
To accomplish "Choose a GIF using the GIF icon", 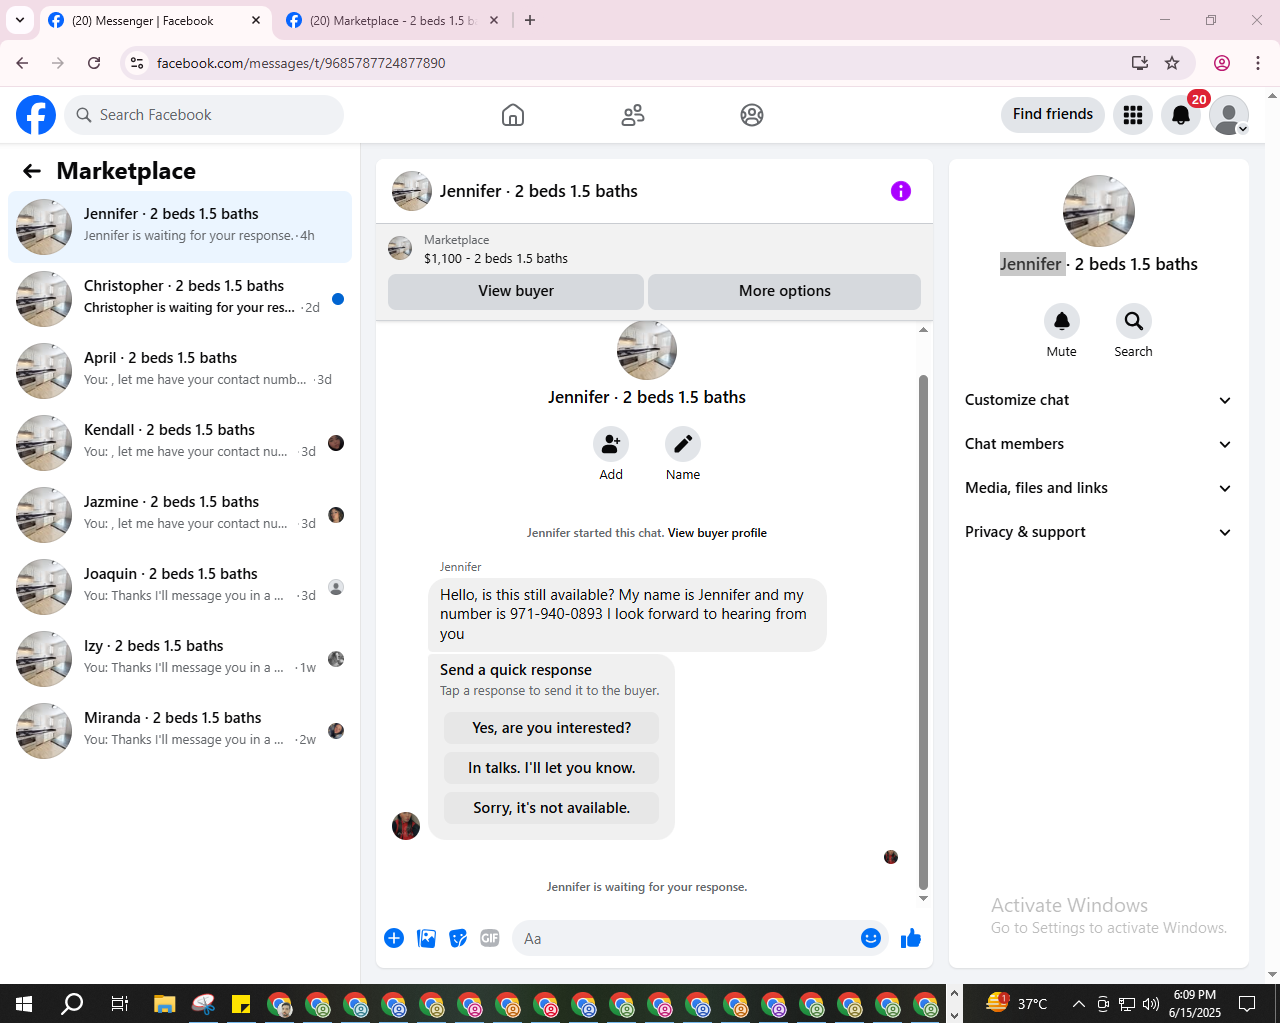I will coord(490,938).
